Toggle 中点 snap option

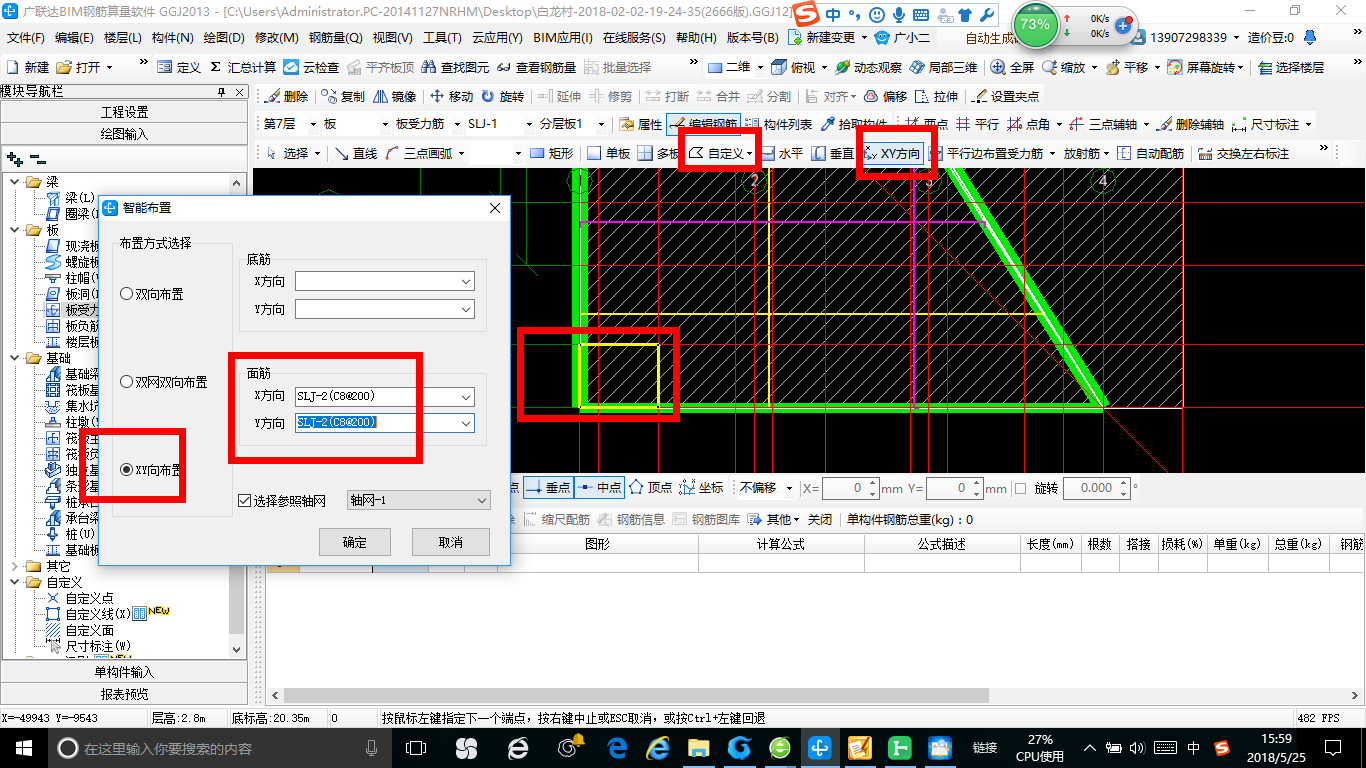599,487
